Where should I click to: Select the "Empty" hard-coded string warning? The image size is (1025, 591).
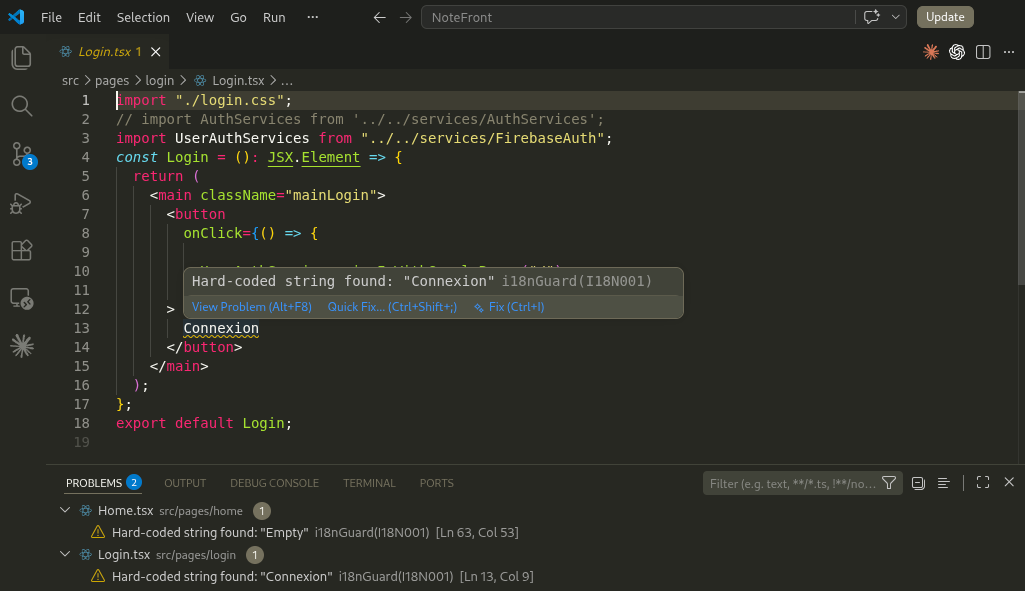point(535,532)
